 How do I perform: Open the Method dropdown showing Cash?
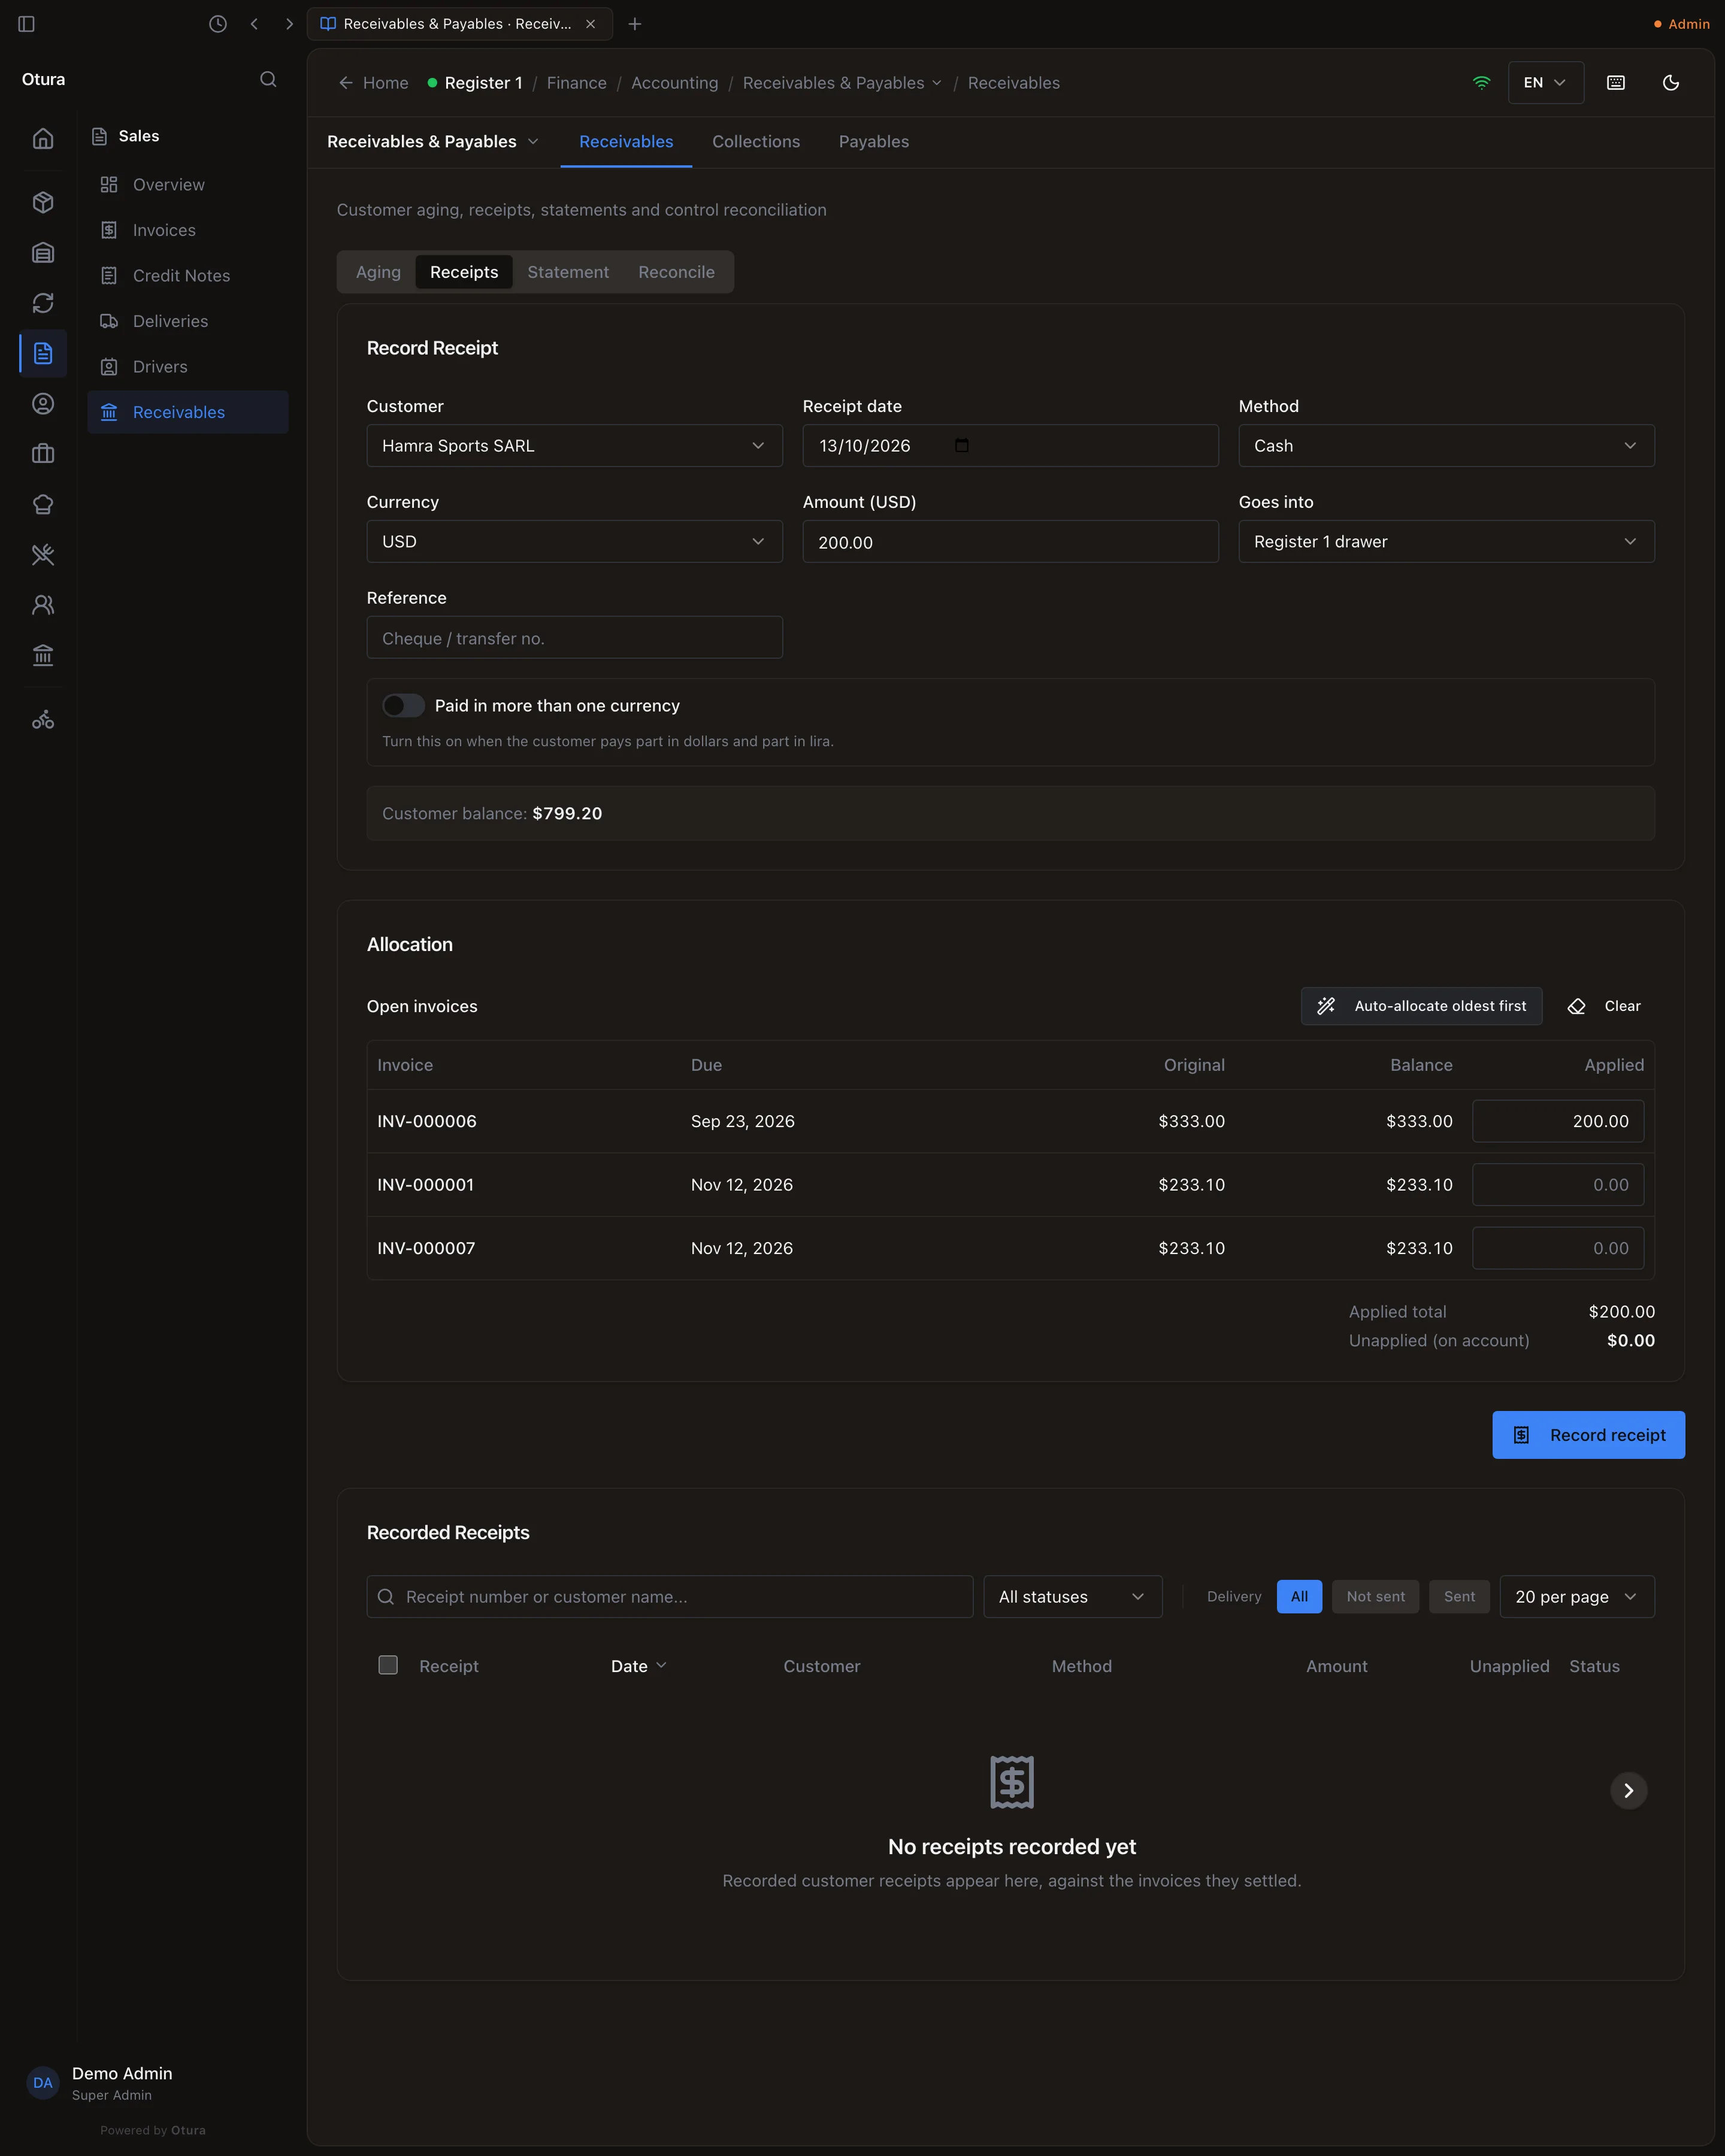click(1446, 446)
